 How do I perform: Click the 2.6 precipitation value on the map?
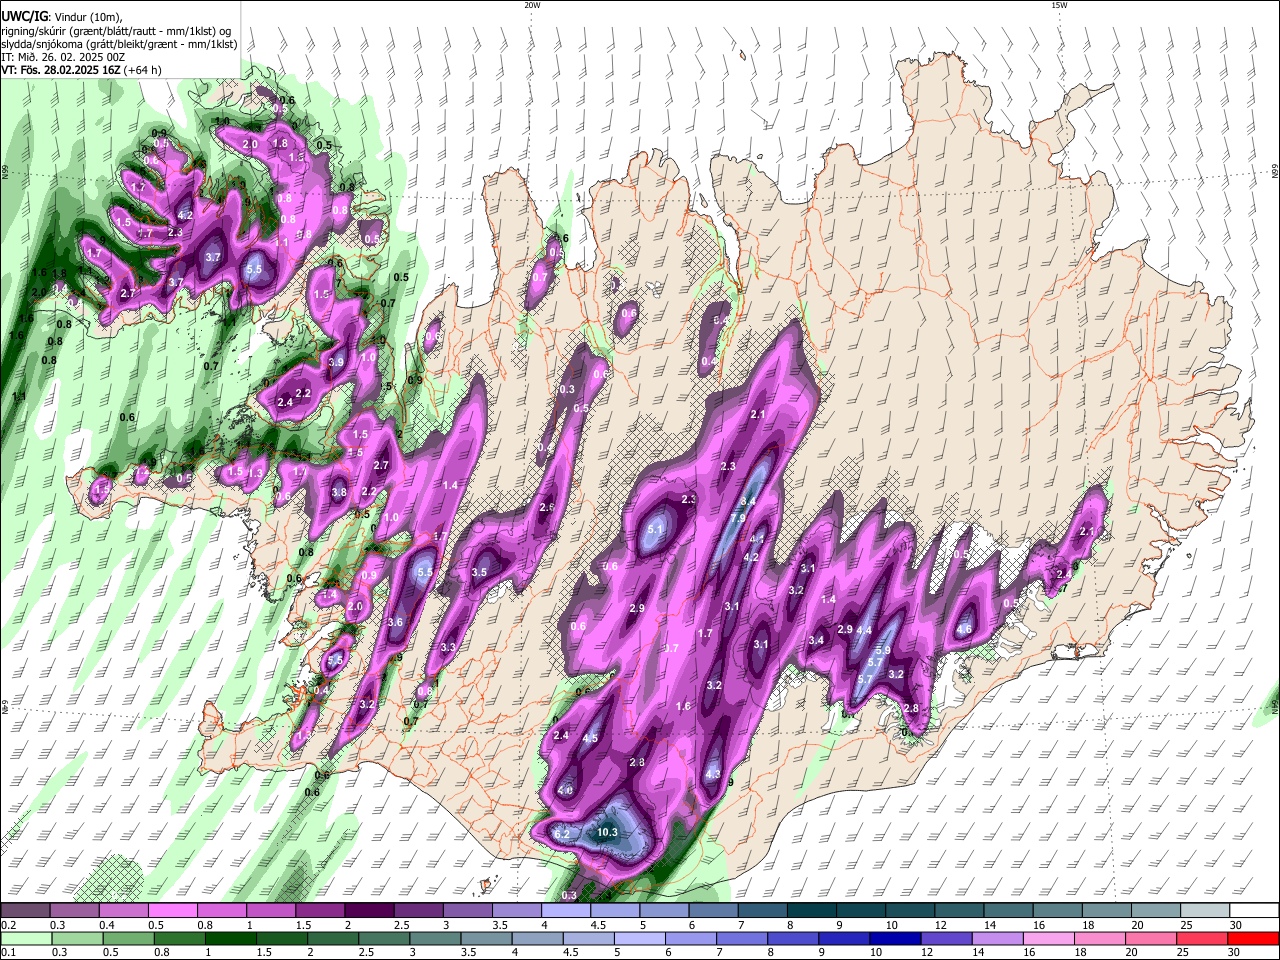[x=547, y=508]
